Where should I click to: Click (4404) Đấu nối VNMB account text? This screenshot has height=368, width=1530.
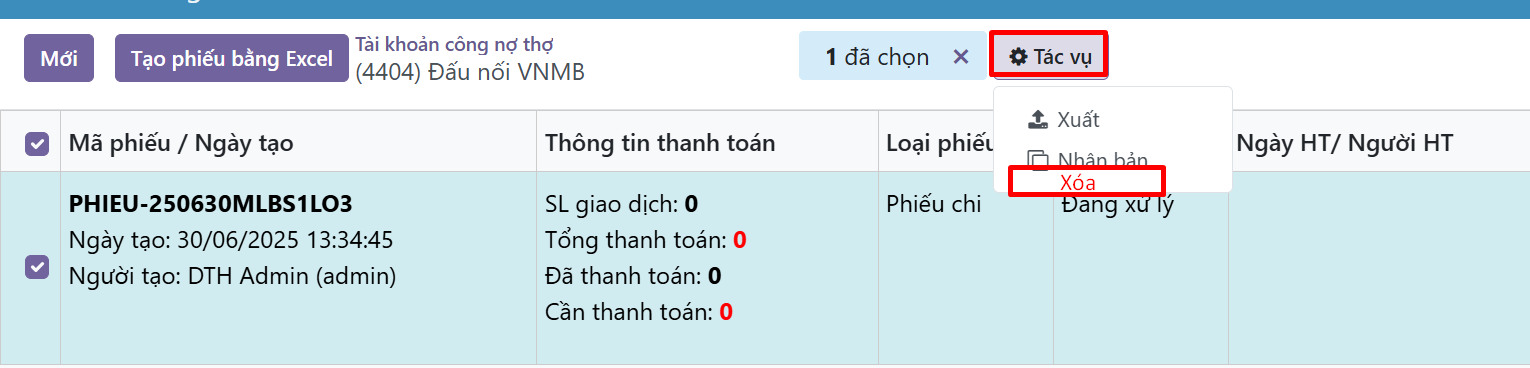470,72
